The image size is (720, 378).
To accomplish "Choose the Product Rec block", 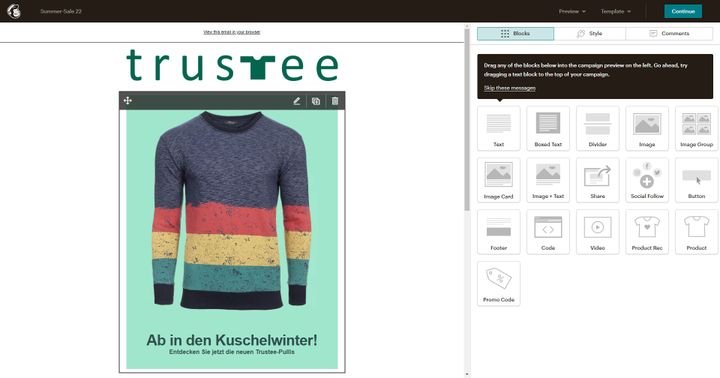I will click(647, 232).
